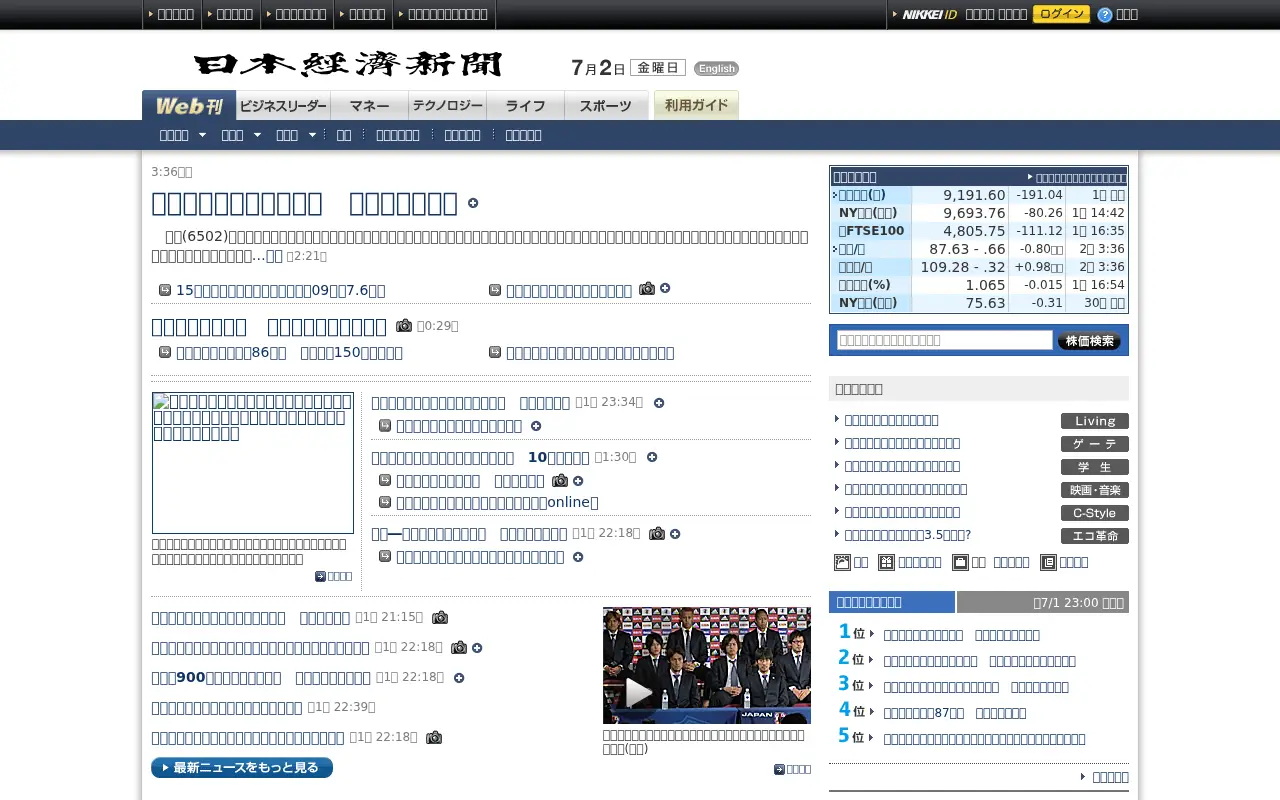Open the 学生 category badge
The height and width of the screenshot is (800, 1280).
[x=1095, y=467]
